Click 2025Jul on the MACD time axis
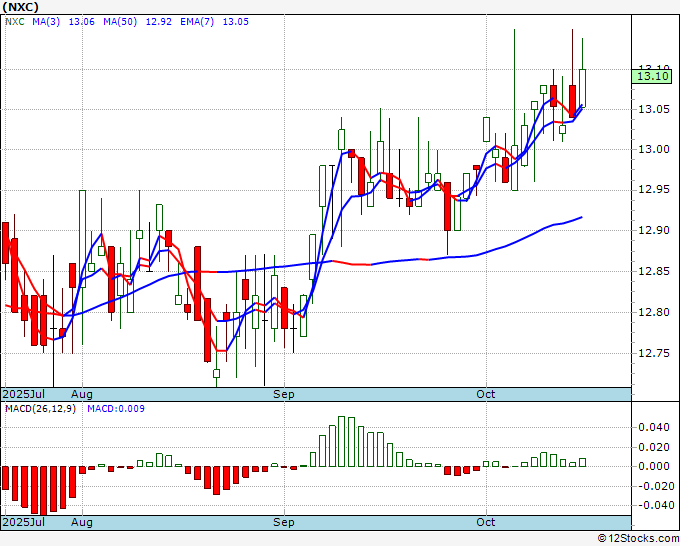 click(x=24, y=522)
